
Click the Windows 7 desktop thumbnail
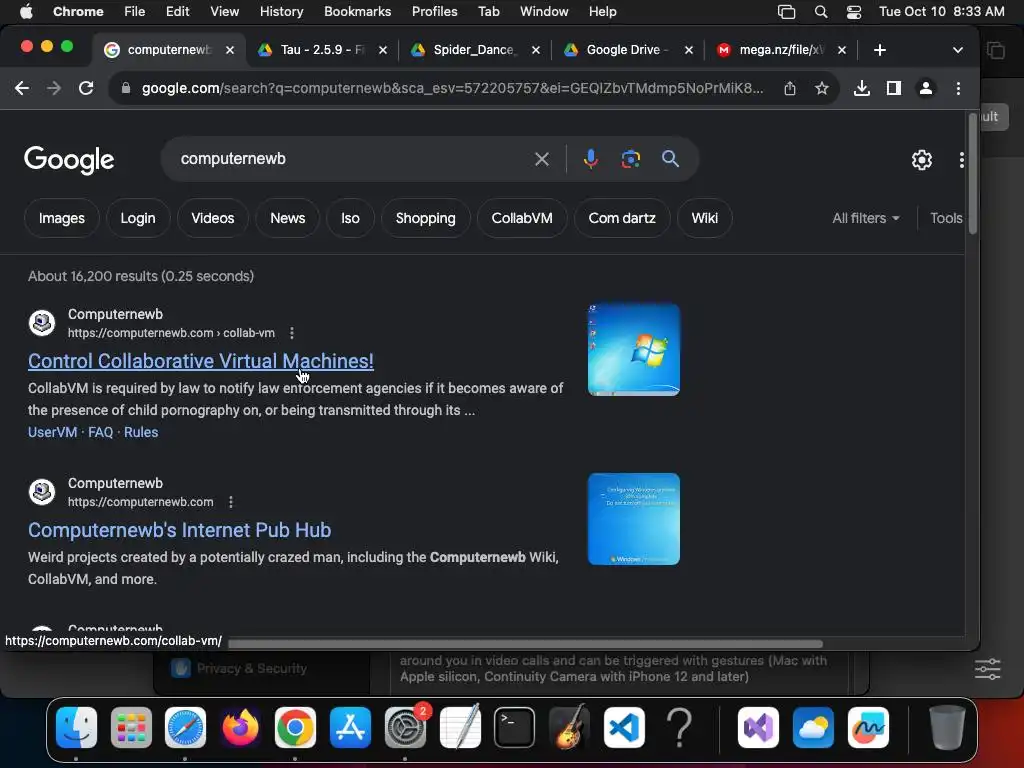coord(633,350)
